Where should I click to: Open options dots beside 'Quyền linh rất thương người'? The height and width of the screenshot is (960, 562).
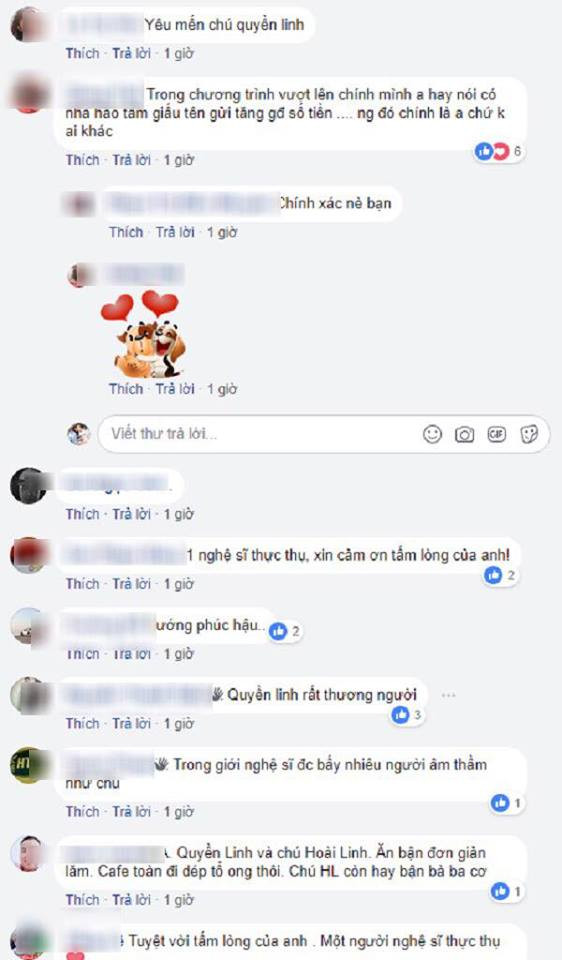pos(448,696)
